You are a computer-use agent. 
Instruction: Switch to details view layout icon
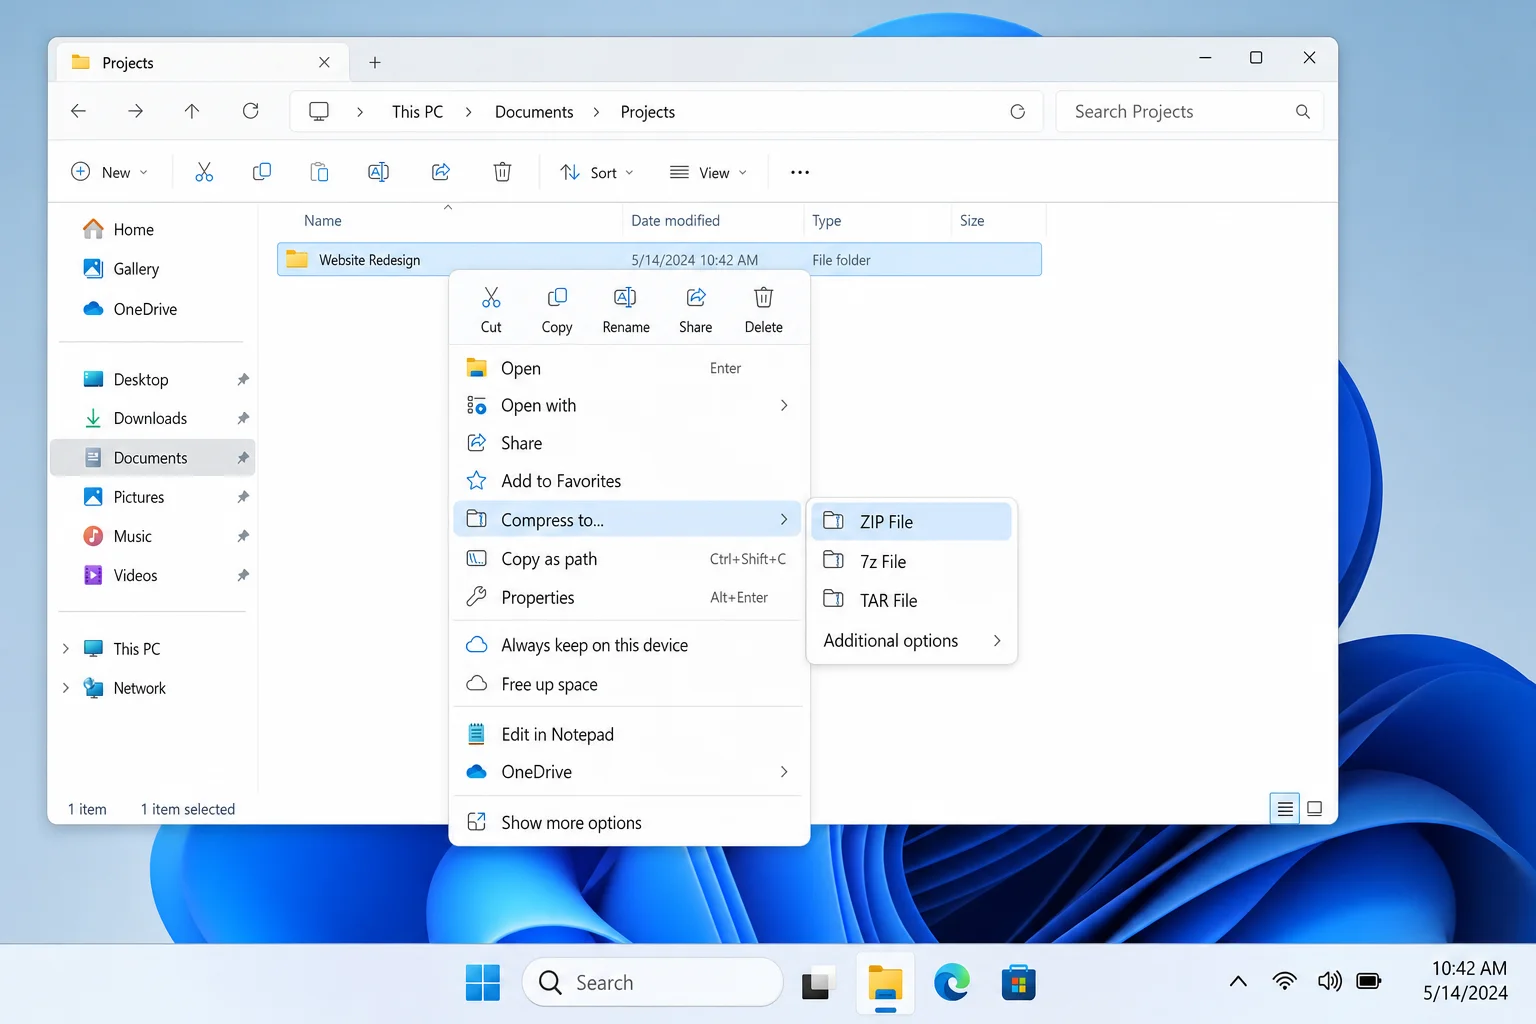click(x=1285, y=808)
